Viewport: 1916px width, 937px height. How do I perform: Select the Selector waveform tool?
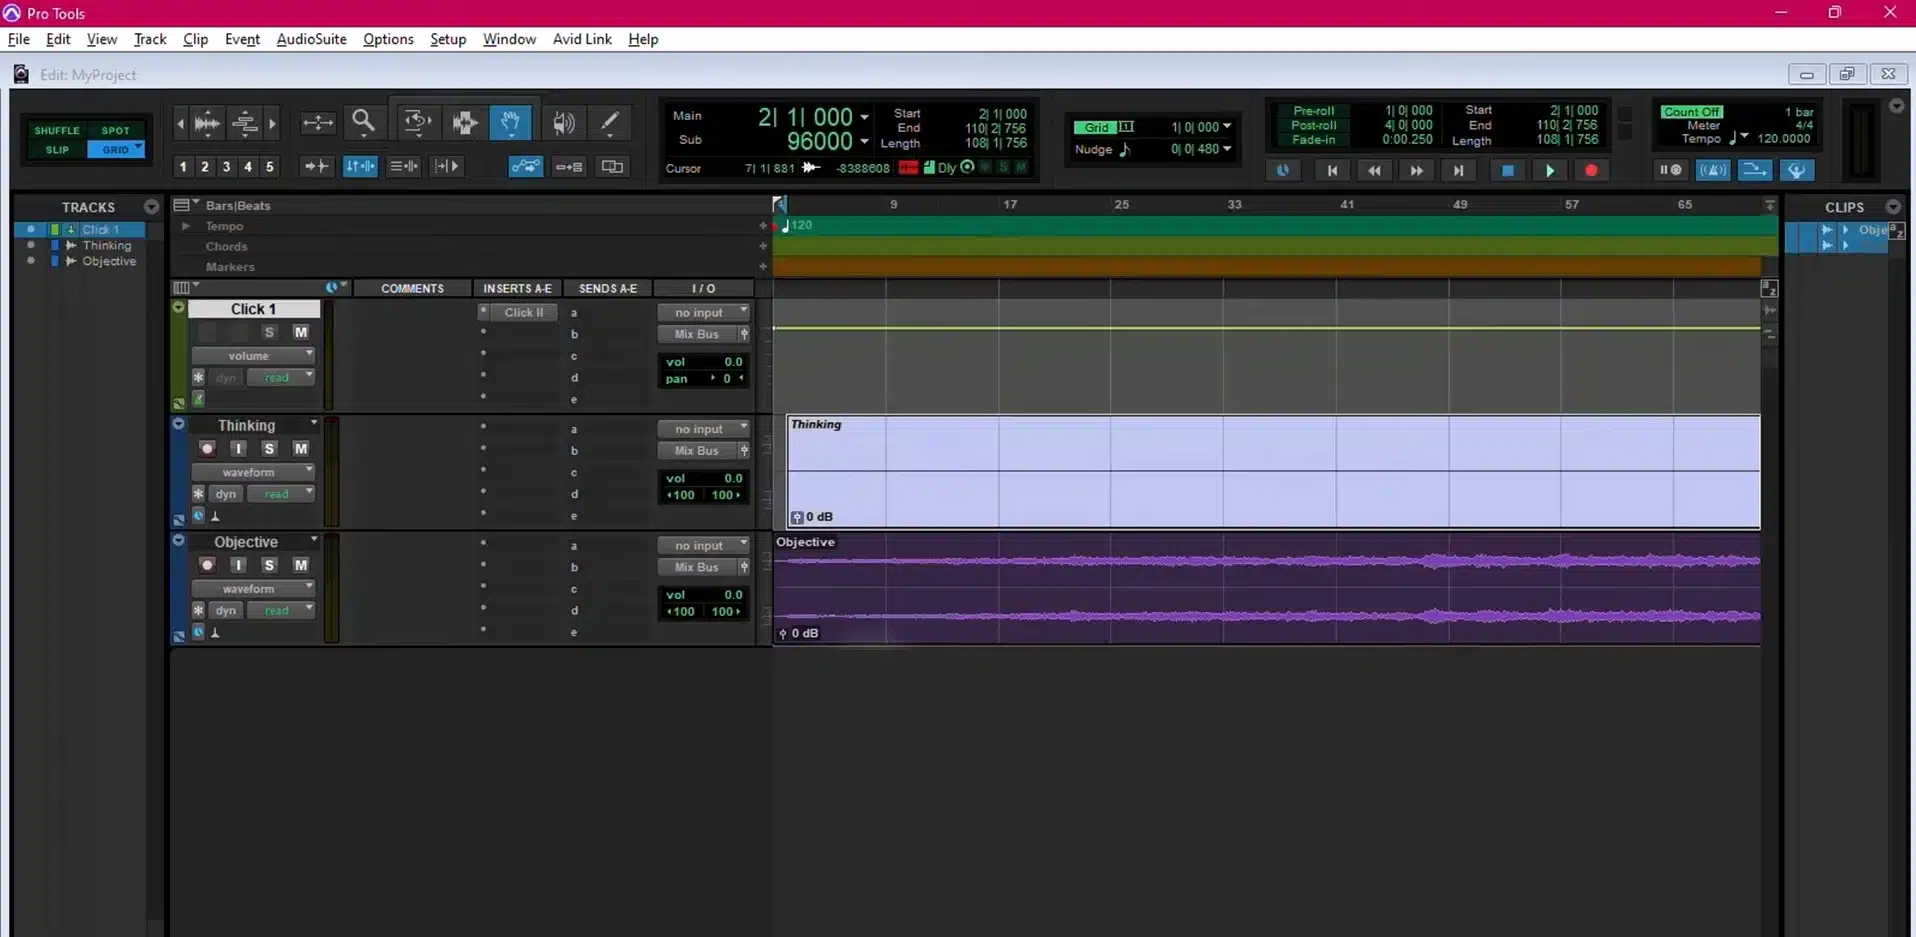464,123
